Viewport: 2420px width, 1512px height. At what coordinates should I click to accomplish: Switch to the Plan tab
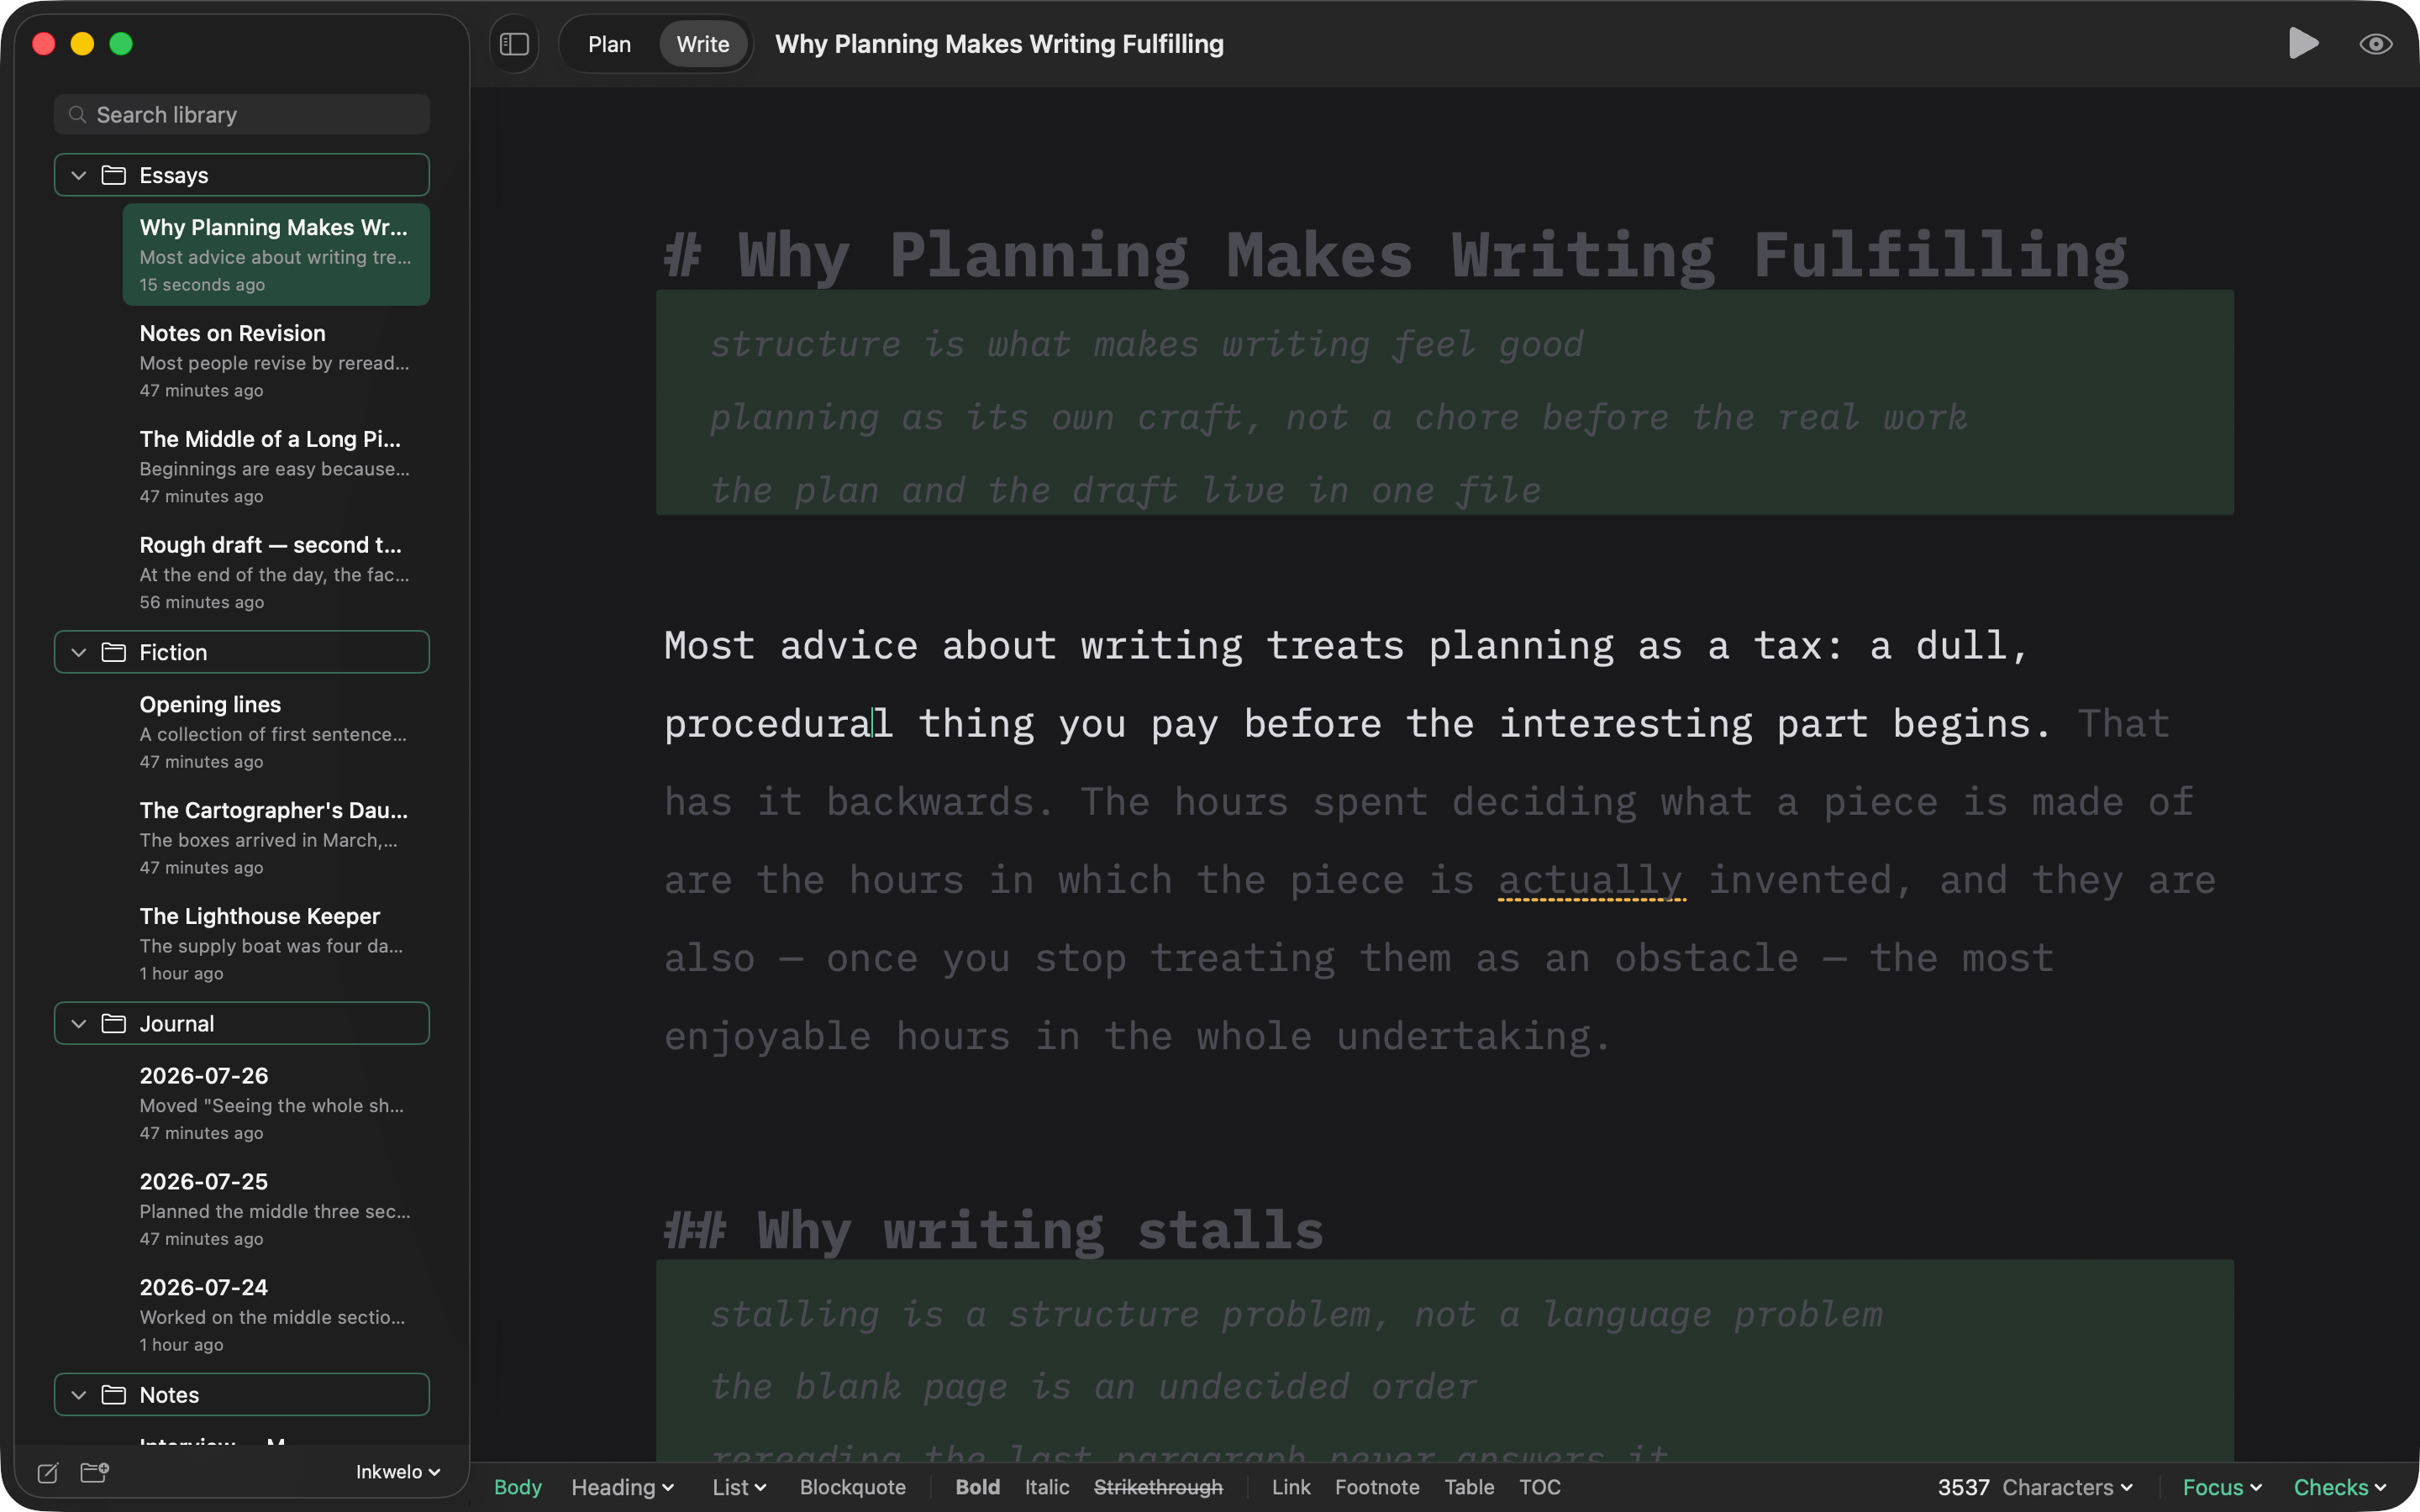pyautogui.click(x=609, y=44)
